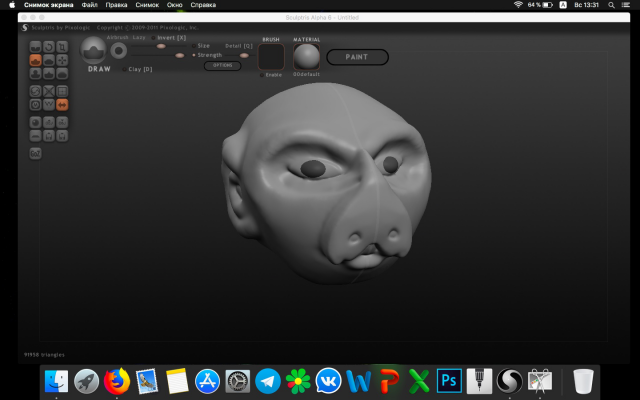Click the New Plane icon

(36, 136)
